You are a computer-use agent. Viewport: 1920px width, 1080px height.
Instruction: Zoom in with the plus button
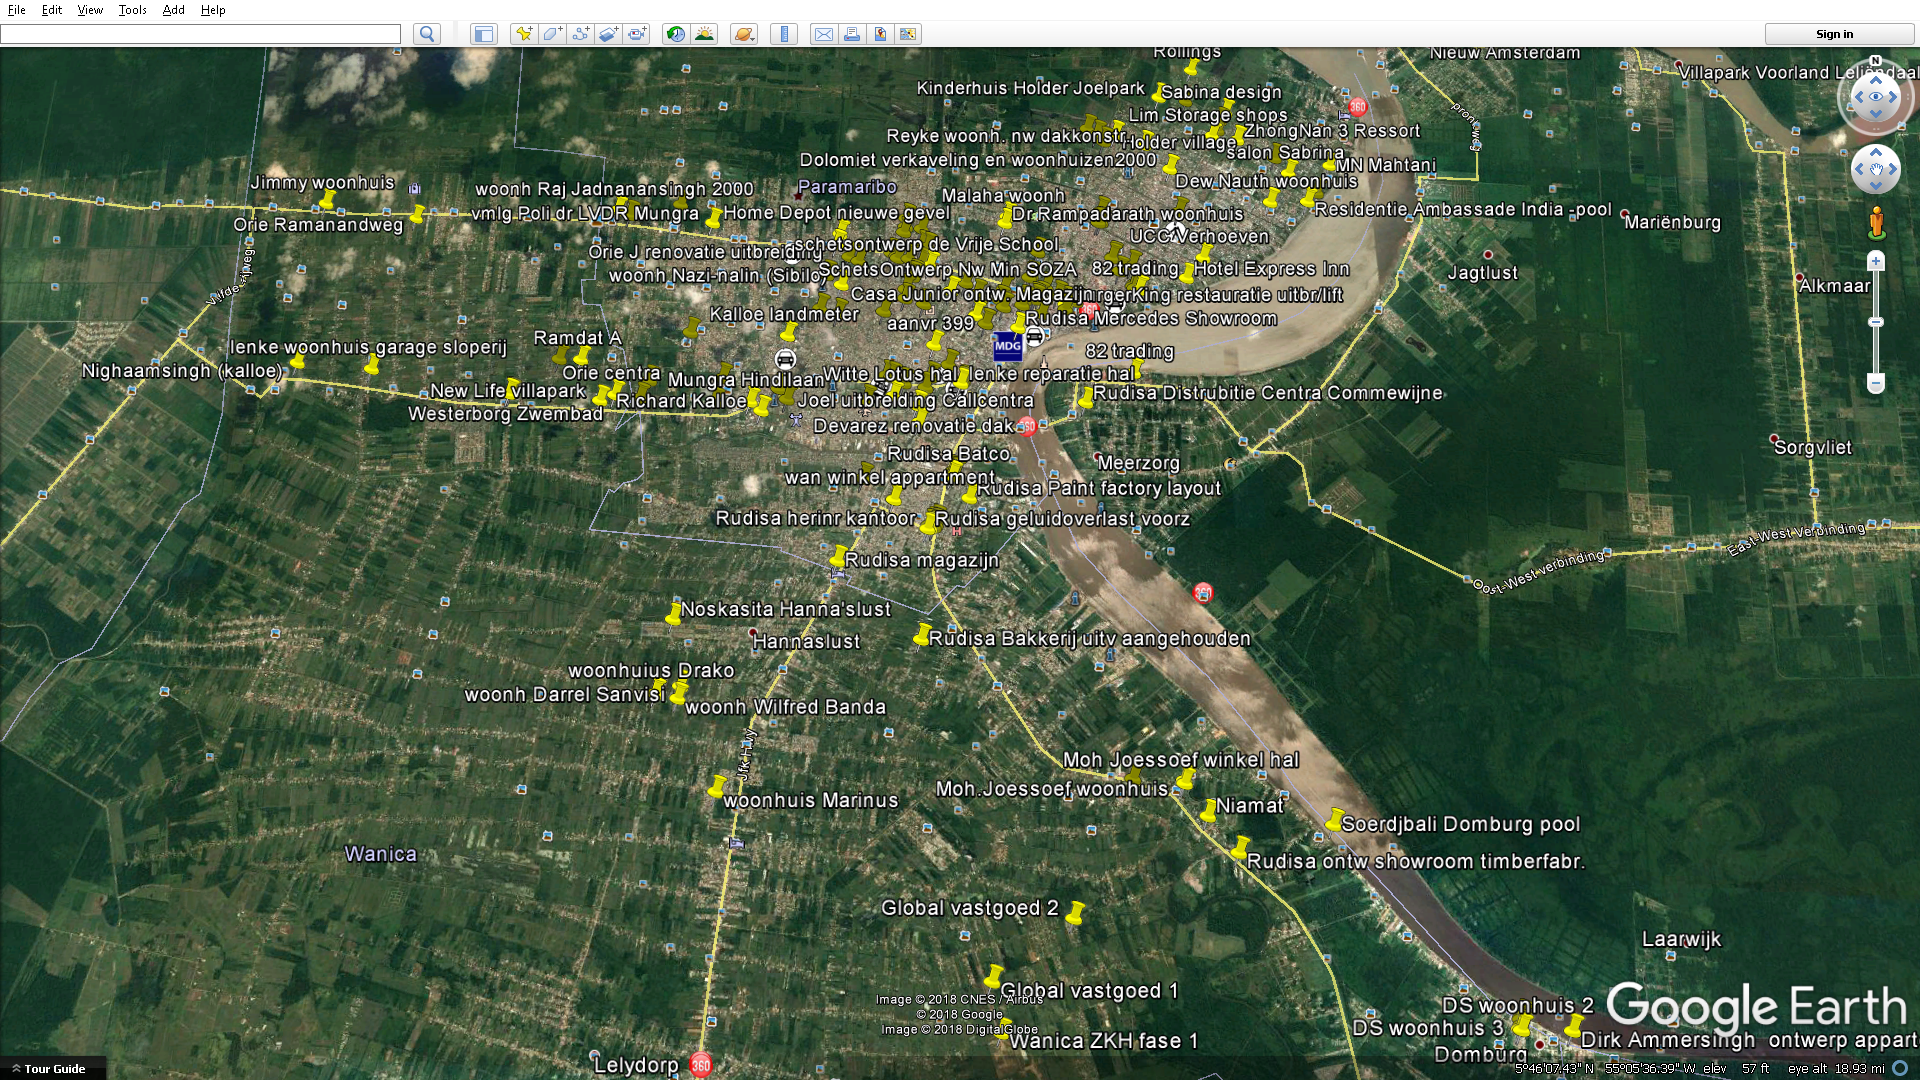(1876, 262)
